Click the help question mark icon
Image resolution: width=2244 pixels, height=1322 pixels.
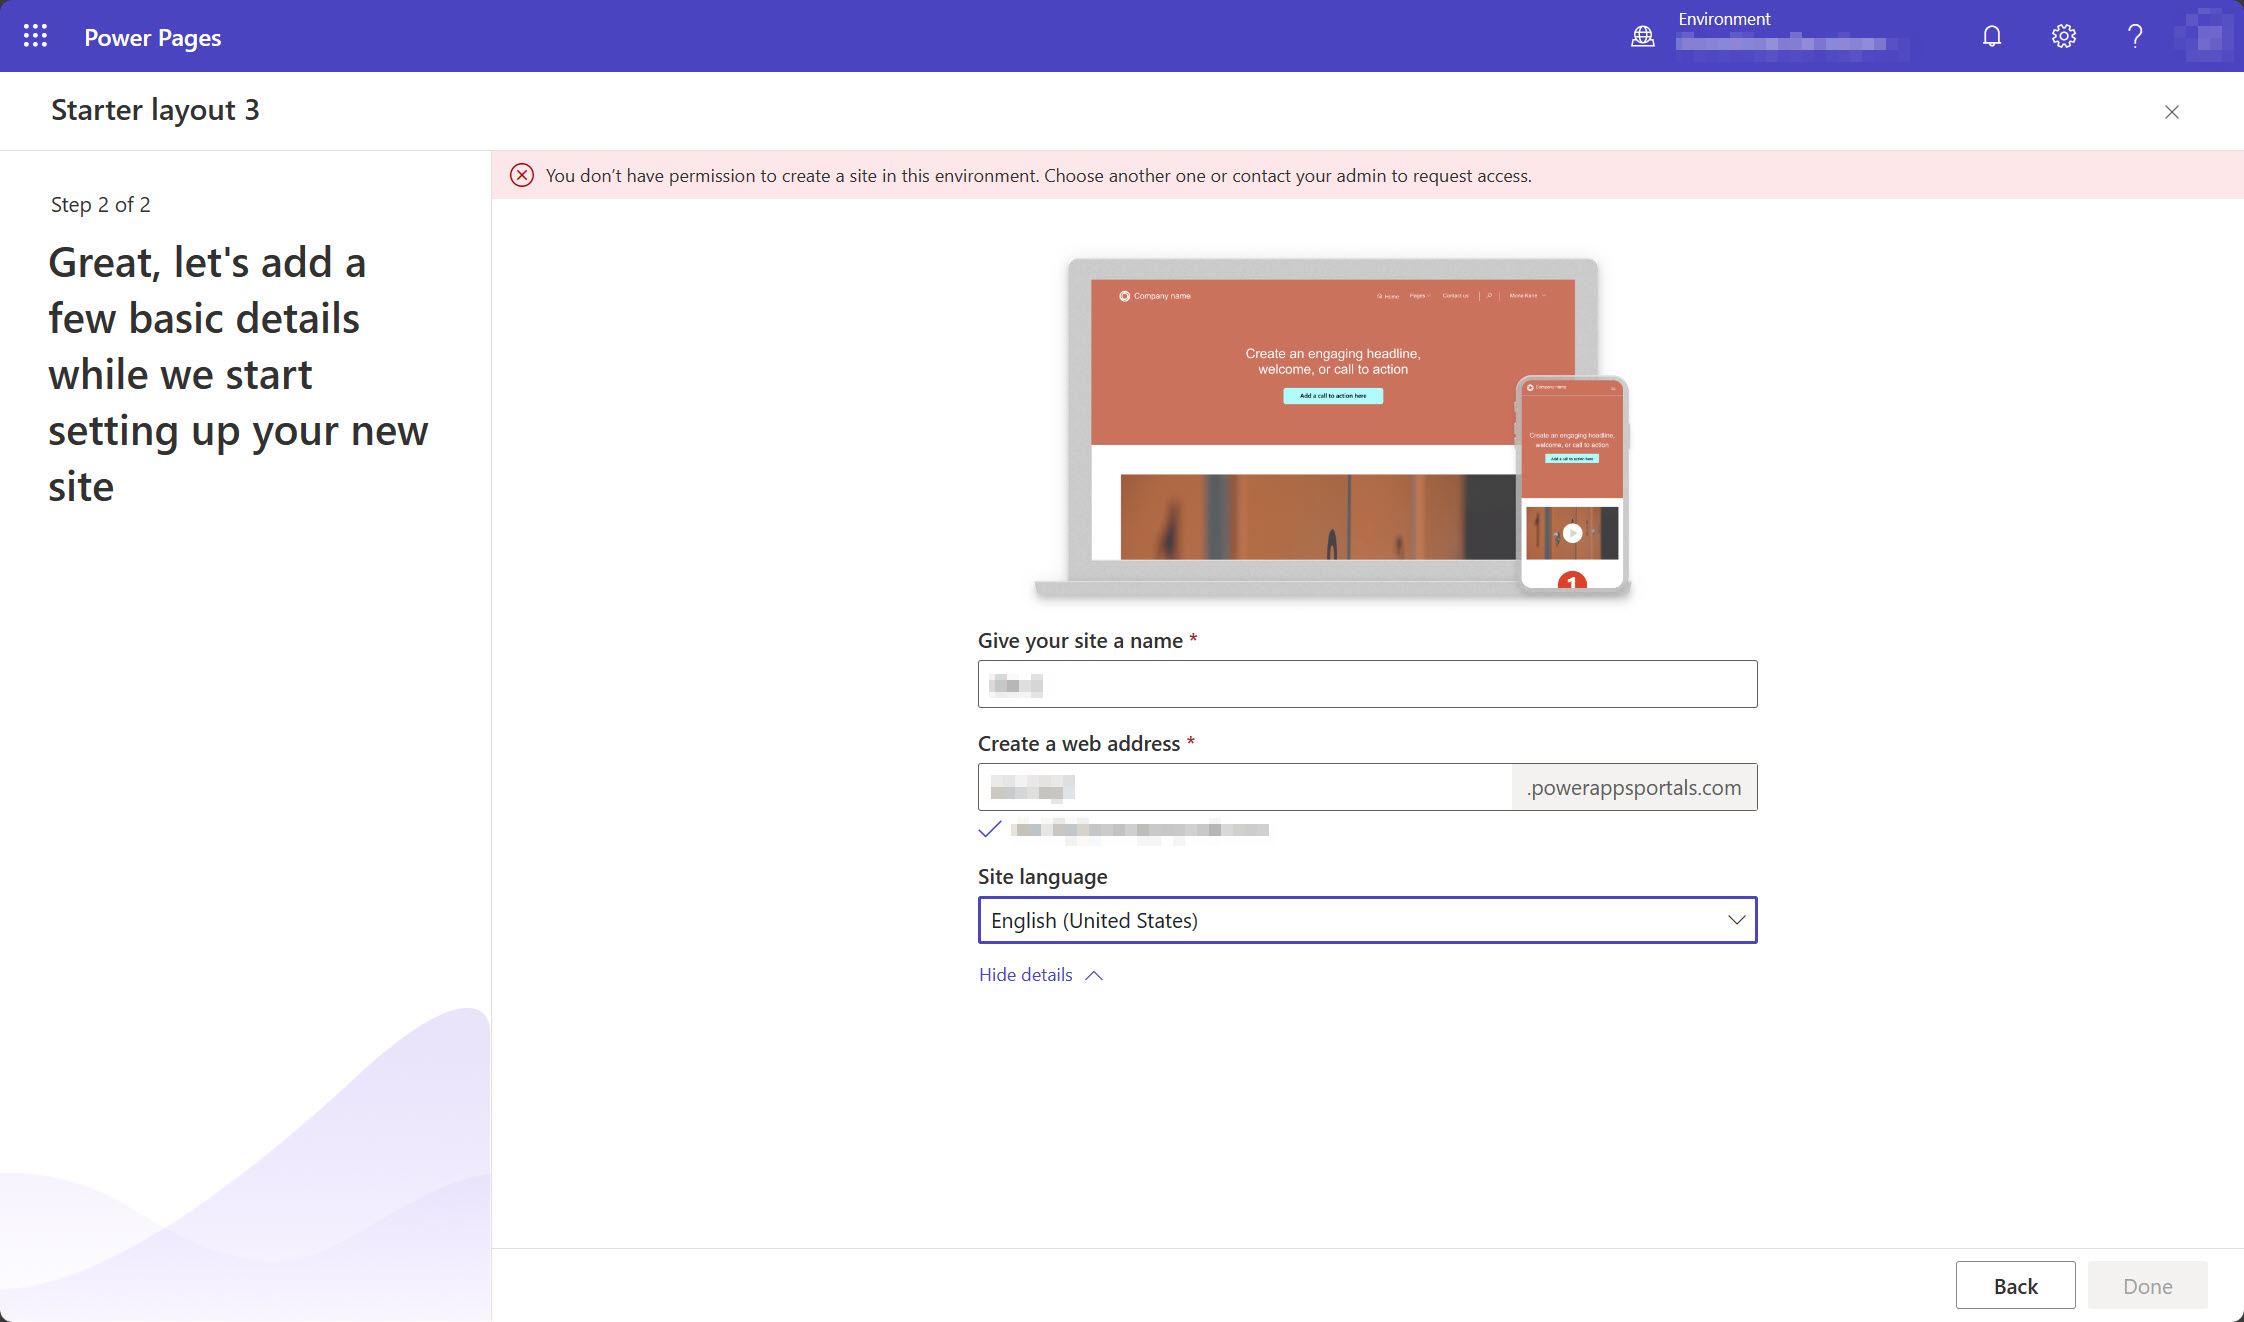pos(2134,35)
